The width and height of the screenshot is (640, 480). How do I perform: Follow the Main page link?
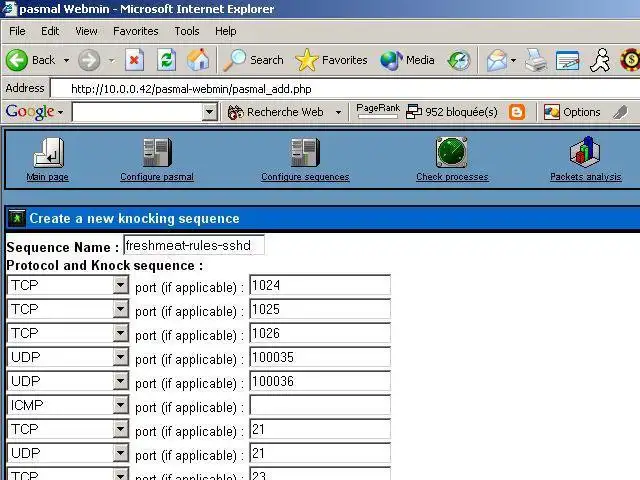[47, 177]
